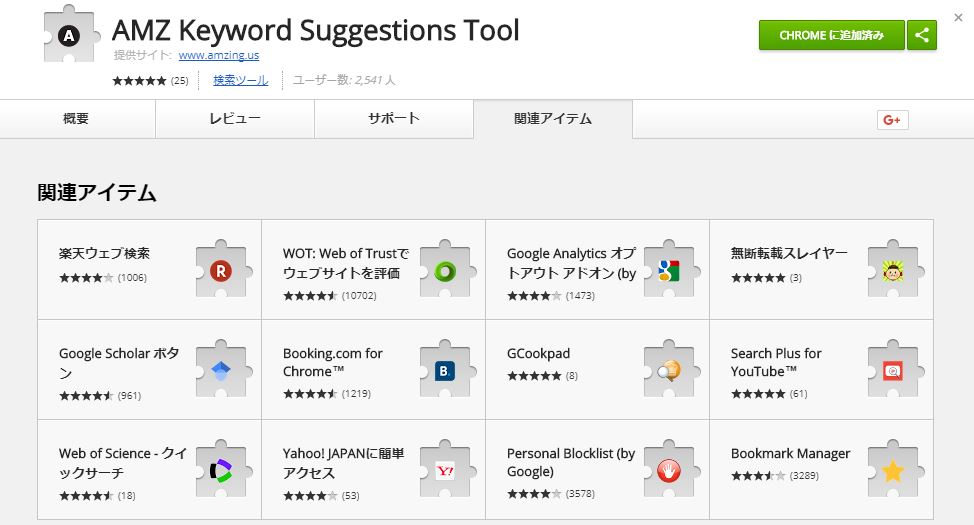This screenshot has width=974, height=525.
Task: Click the Web of Science icon
Action: click(222, 470)
